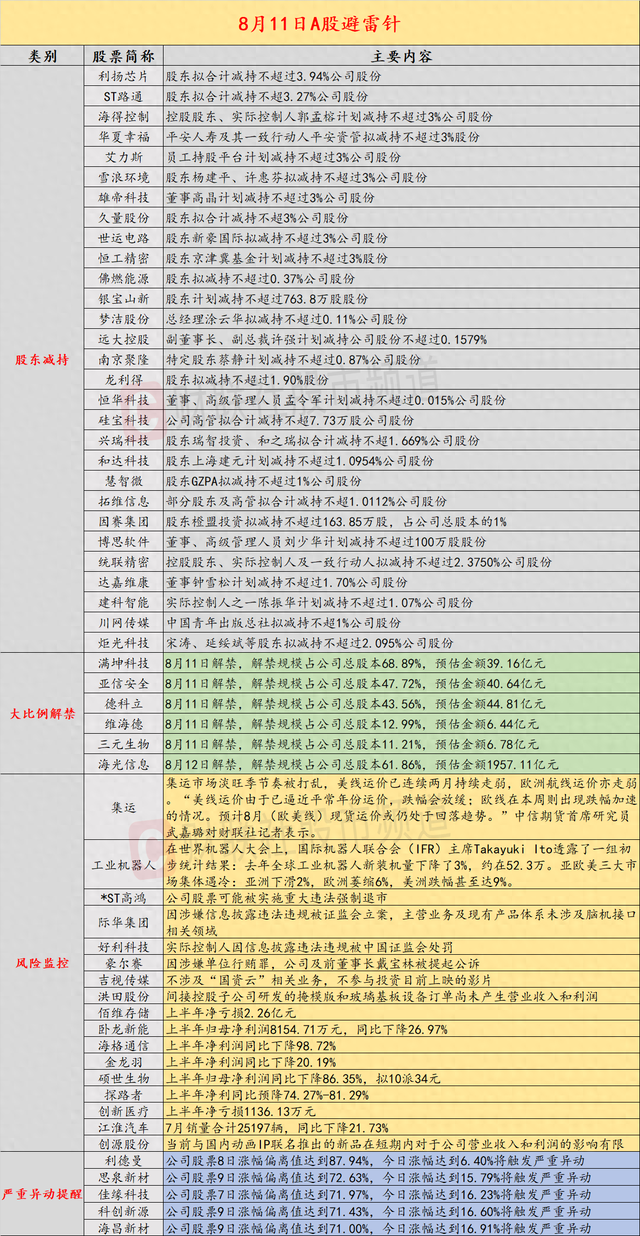Image resolution: width=640 pixels, height=1236 pixels.
Task: Click the stock name "德科立"
Action: click(x=125, y=703)
